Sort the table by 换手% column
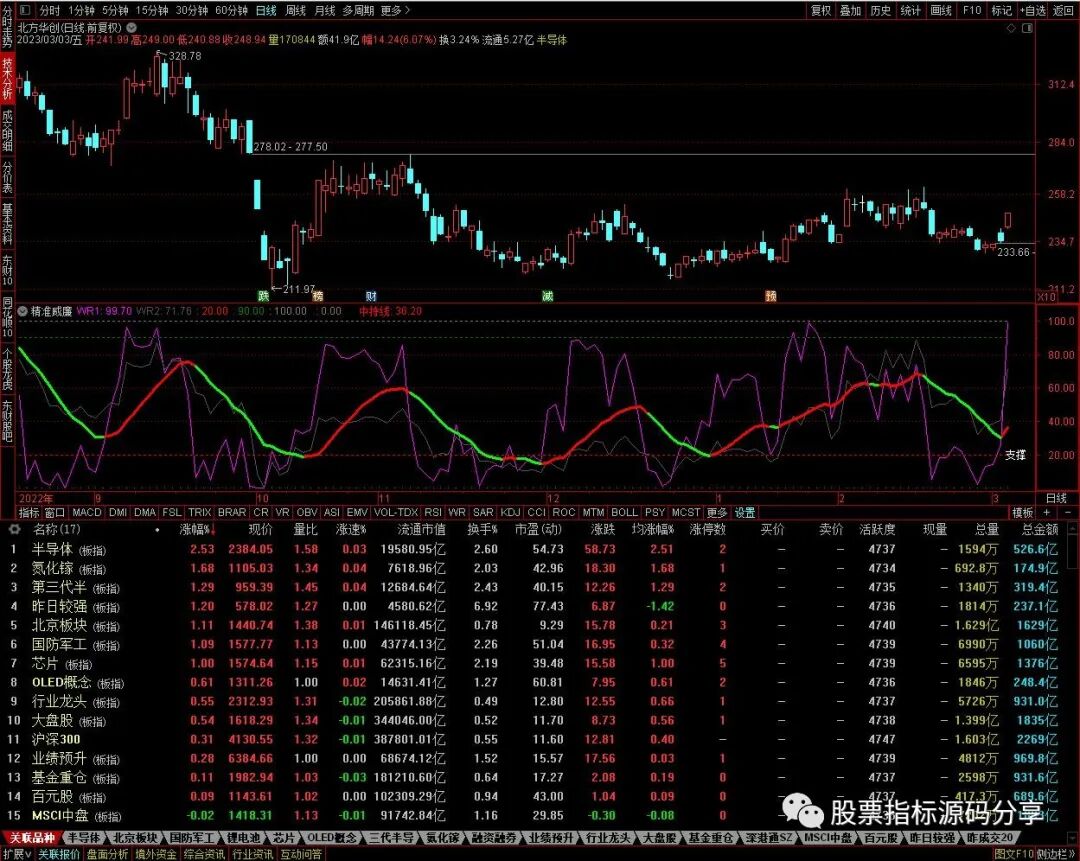Image resolution: width=1080 pixels, height=861 pixels. tap(482, 529)
